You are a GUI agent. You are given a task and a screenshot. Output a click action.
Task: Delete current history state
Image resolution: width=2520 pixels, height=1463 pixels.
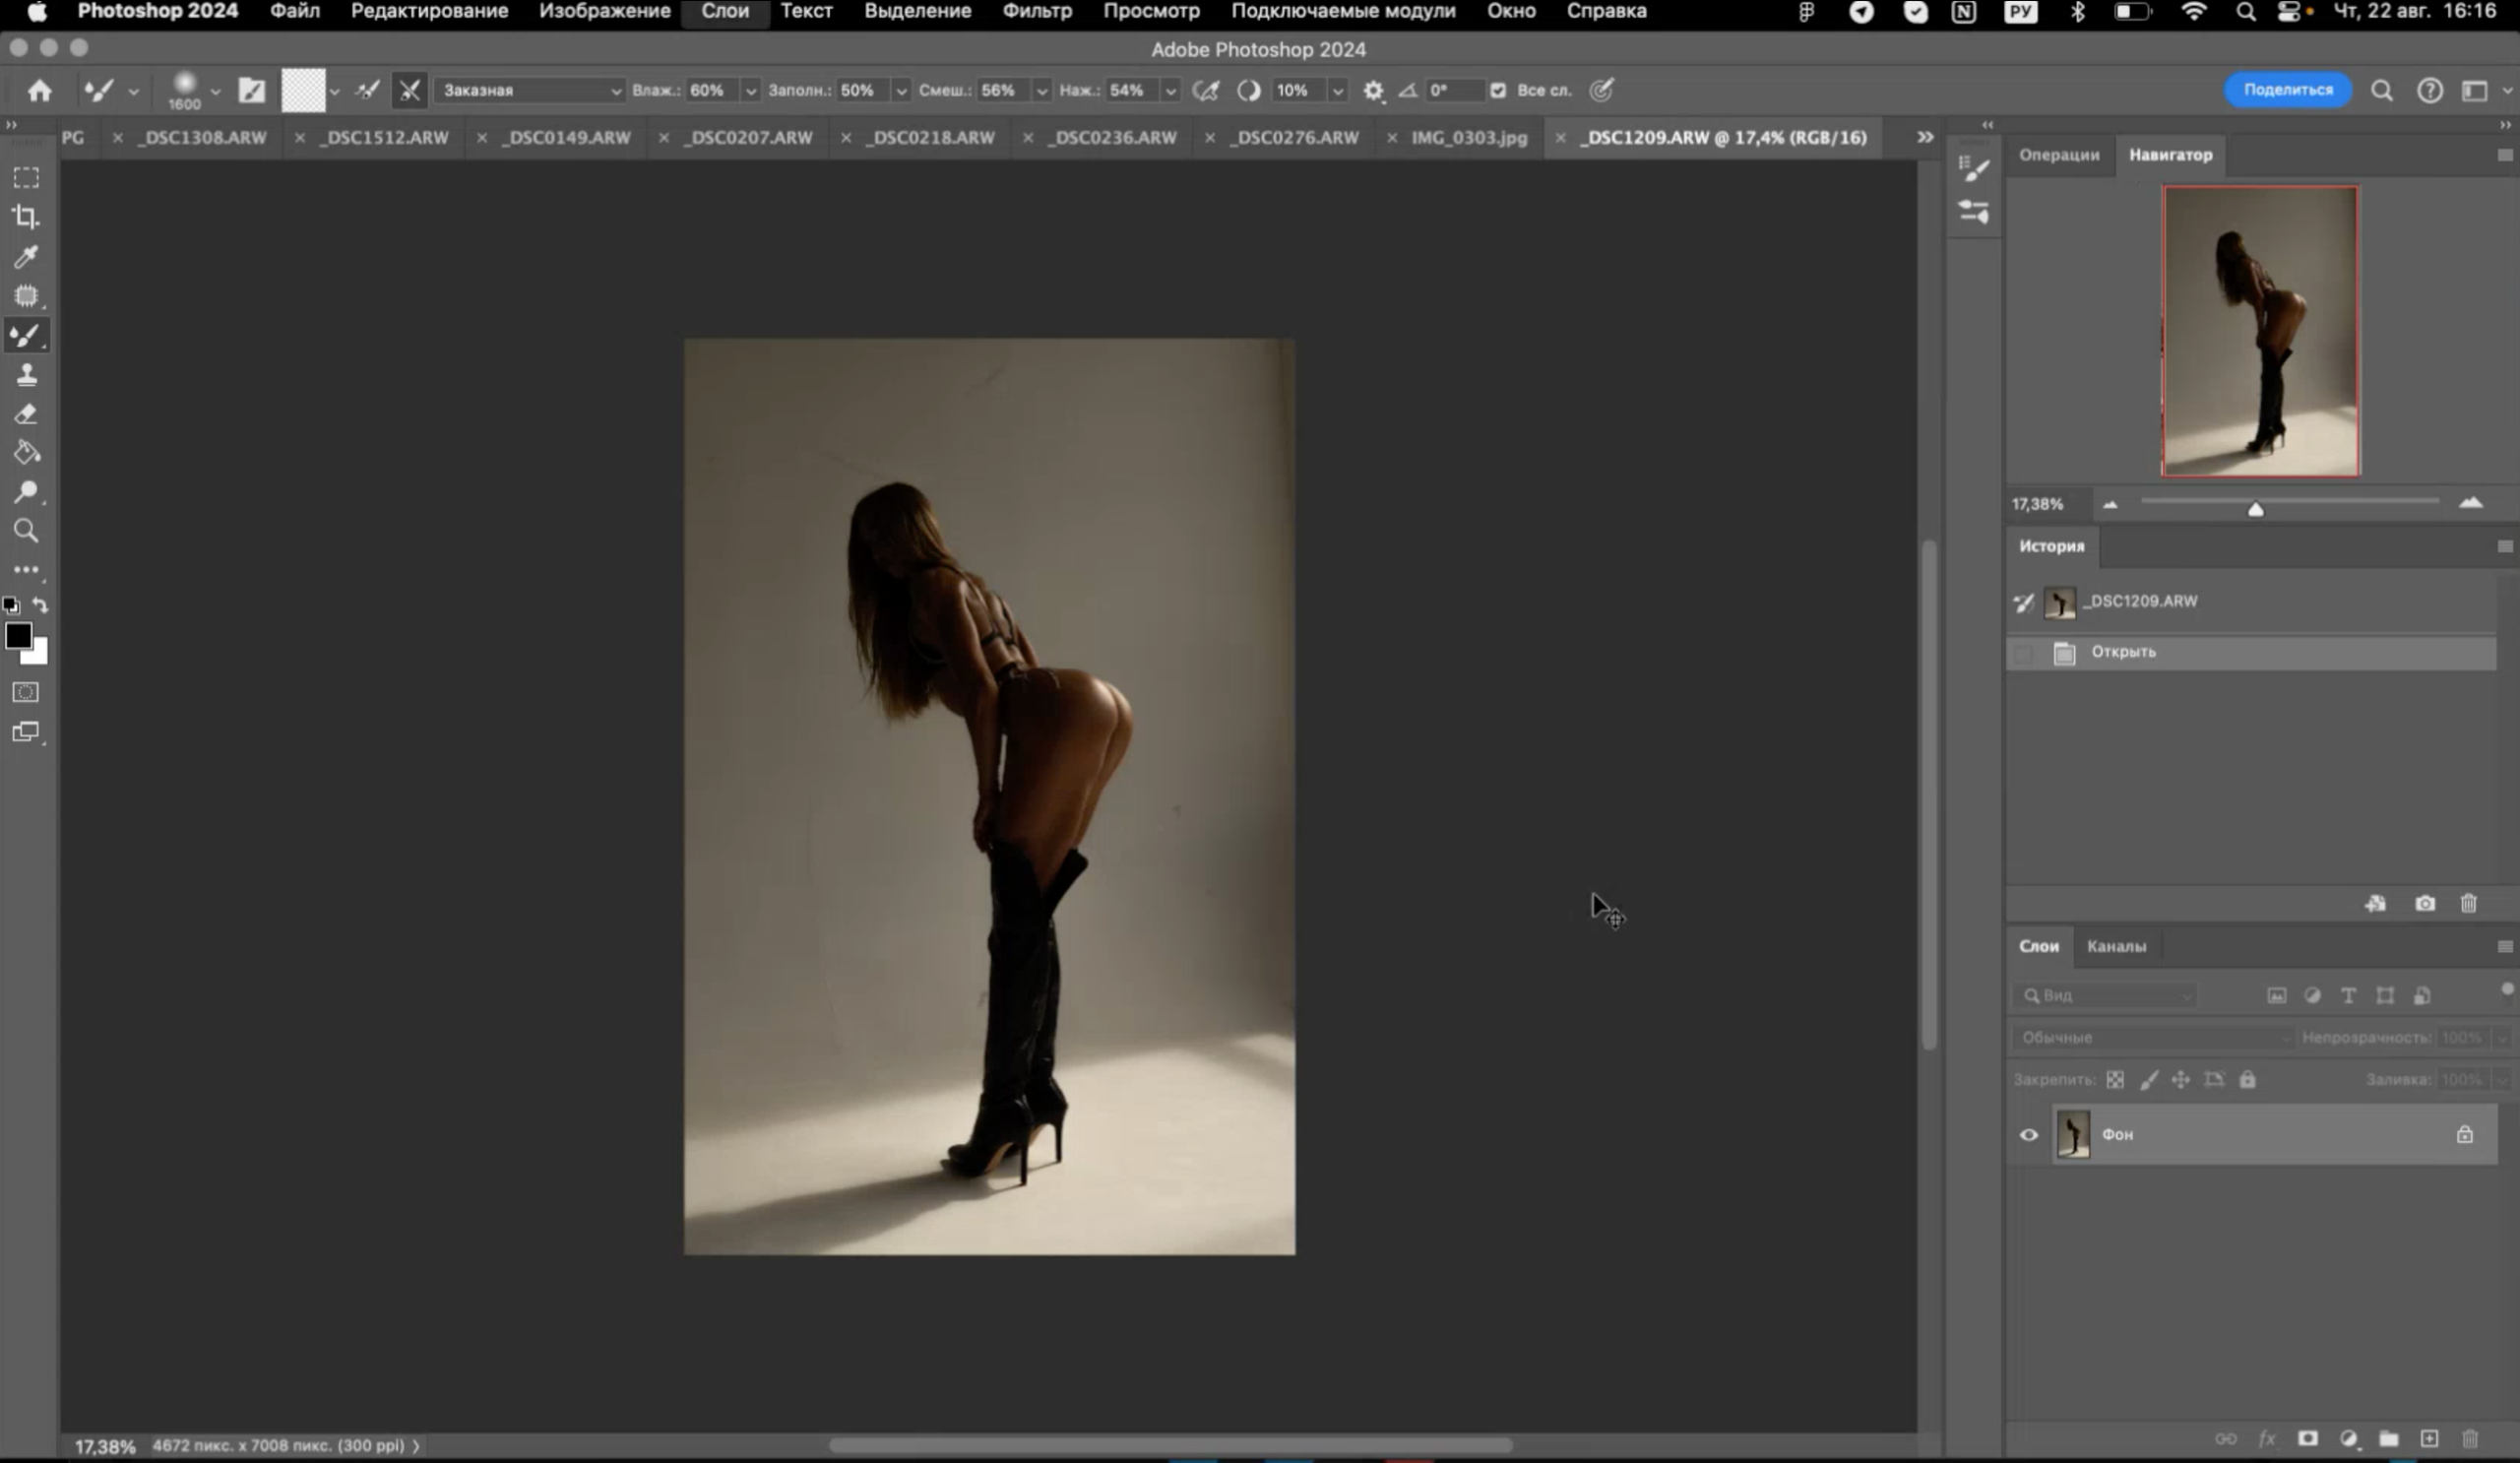[x=2469, y=904]
